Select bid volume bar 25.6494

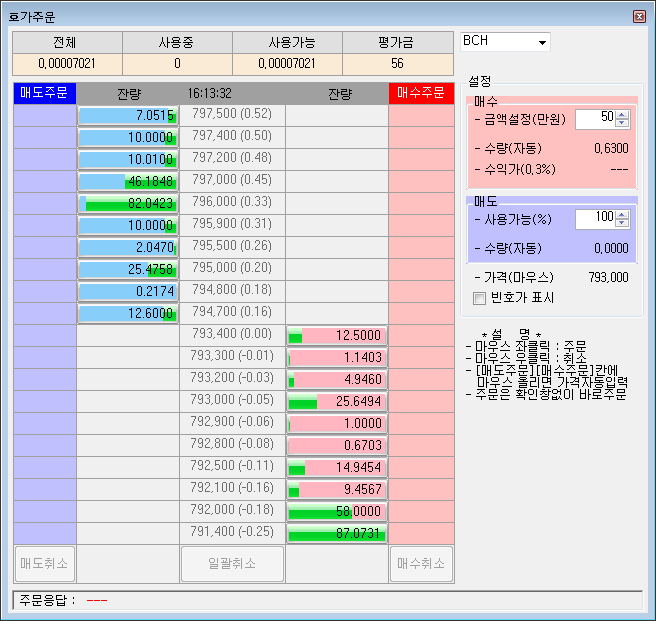tap(337, 401)
